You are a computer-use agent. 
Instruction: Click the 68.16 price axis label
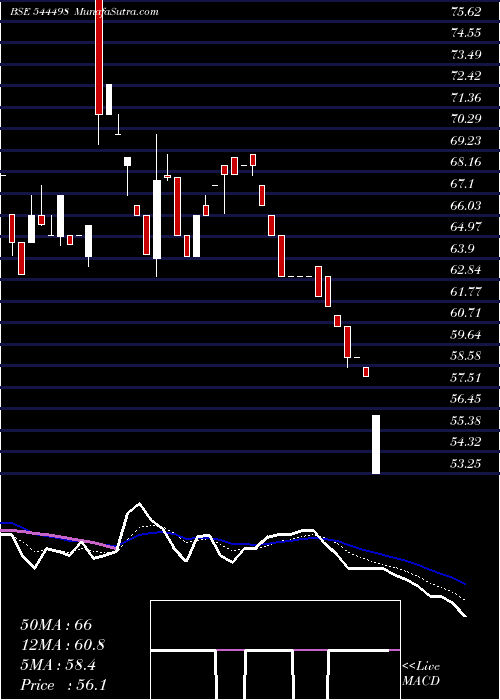(466, 162)
